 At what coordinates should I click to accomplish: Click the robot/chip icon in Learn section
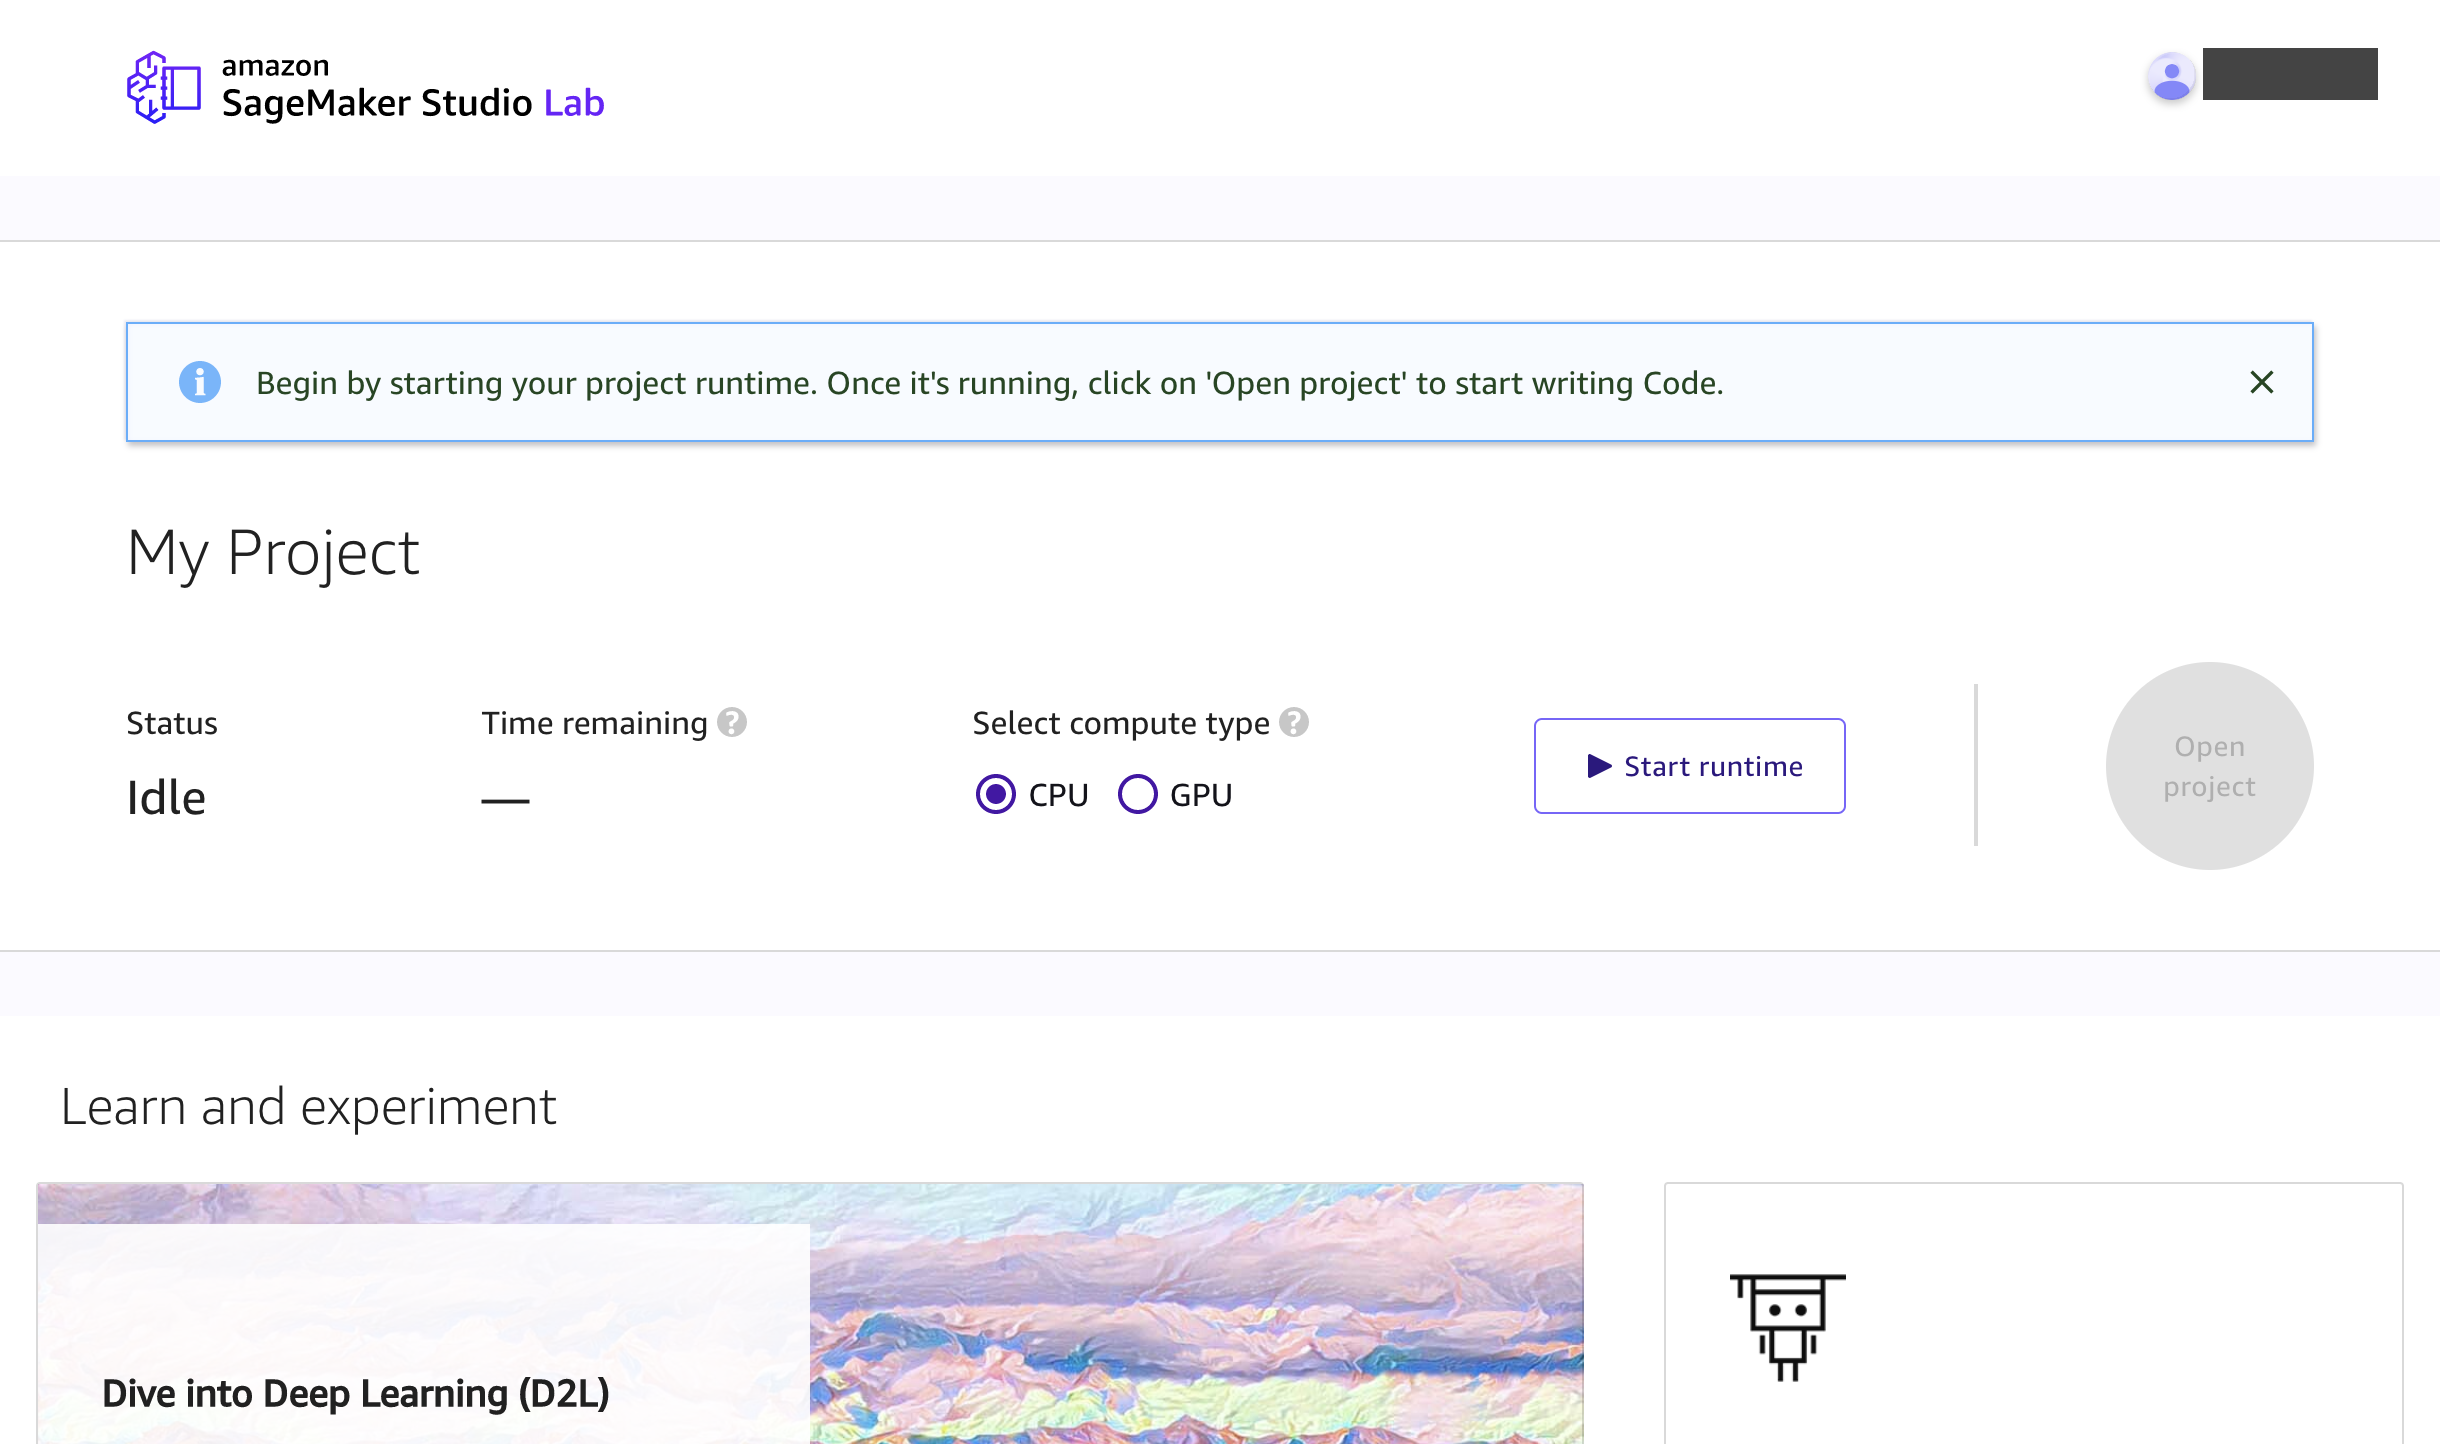point(1787,1324)
